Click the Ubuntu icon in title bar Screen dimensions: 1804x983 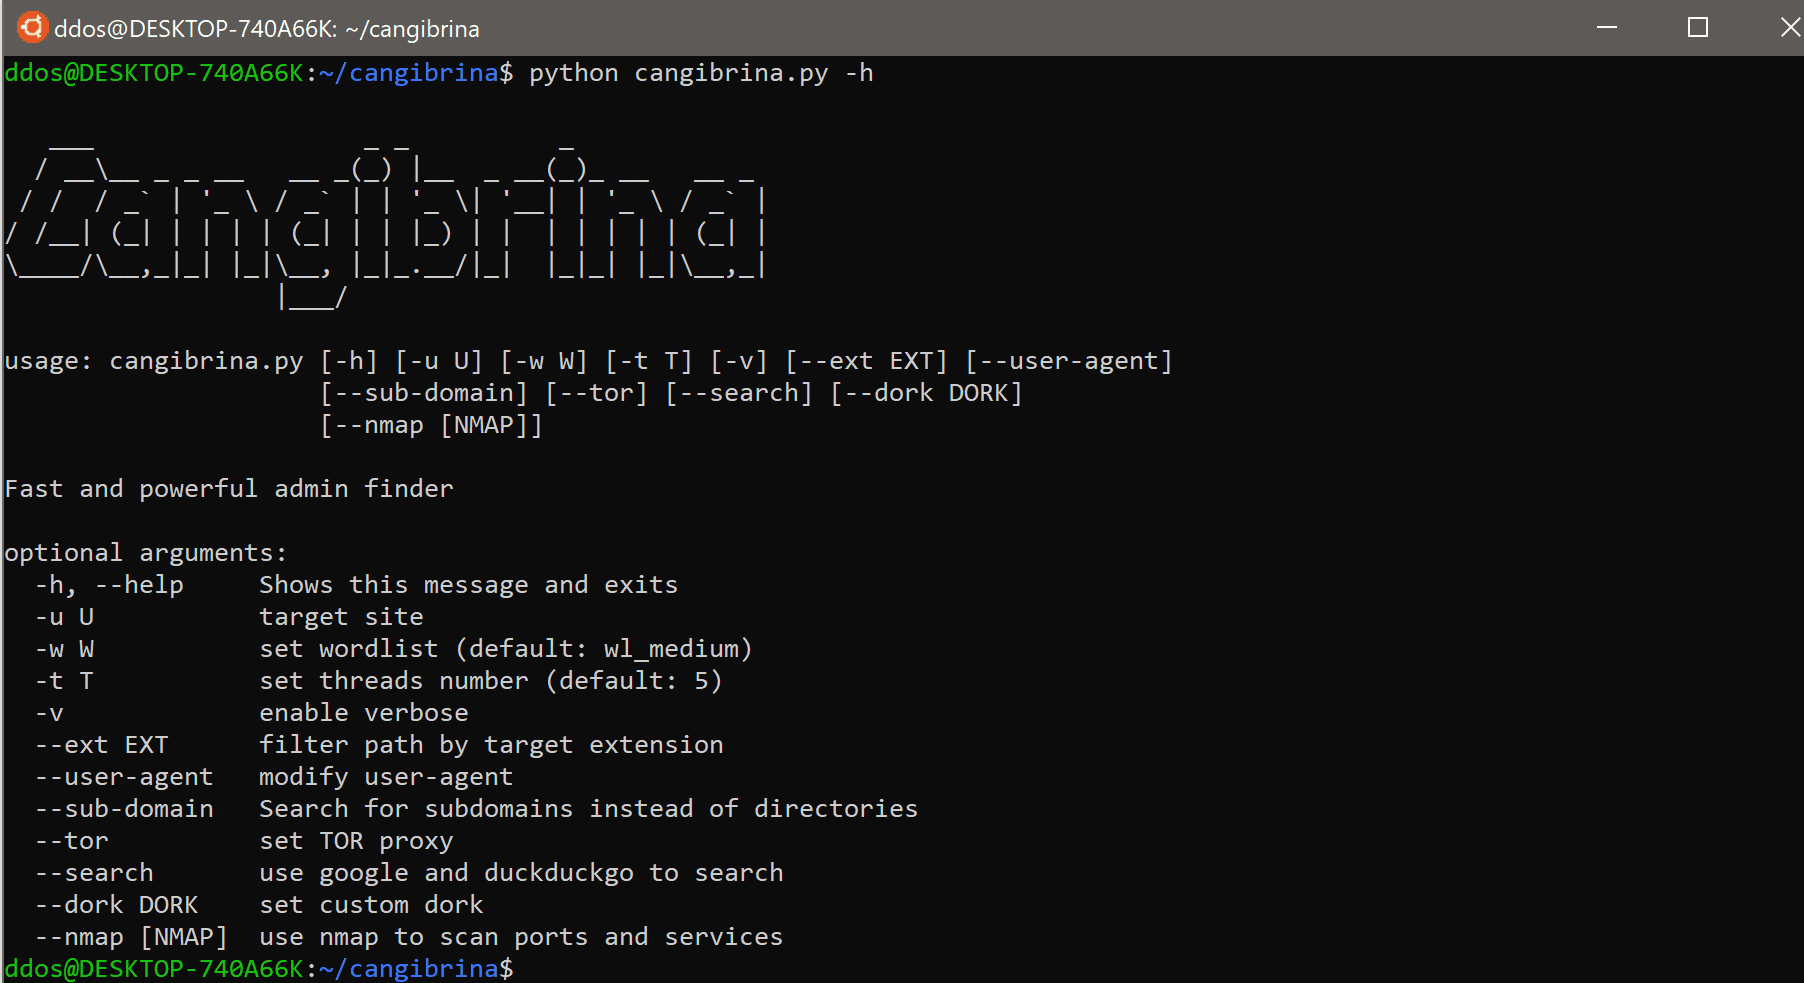click(32, 27)
